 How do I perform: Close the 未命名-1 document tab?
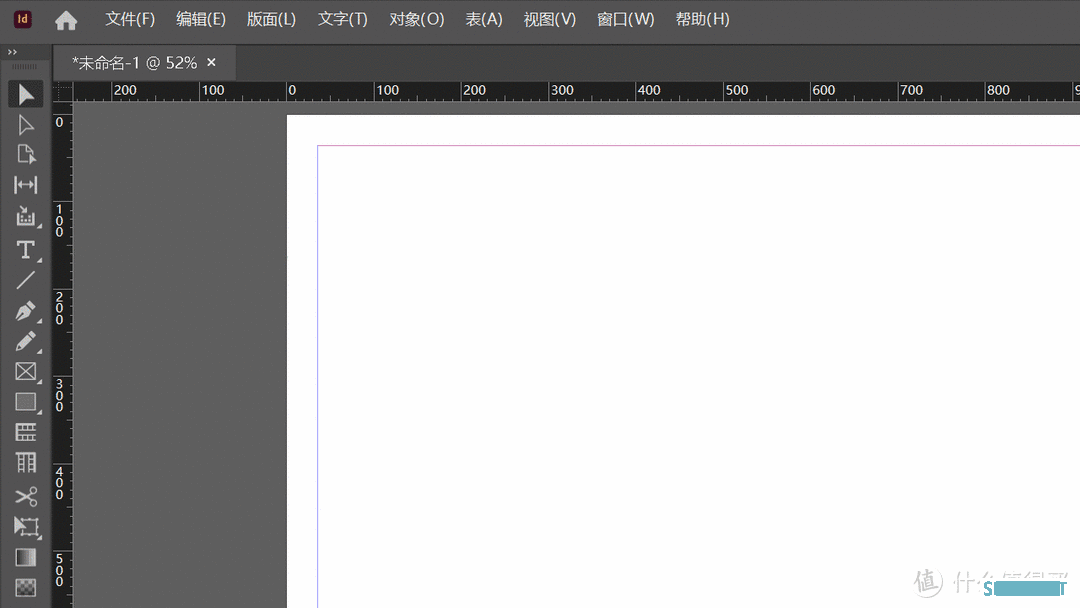pyautogui.click(x=211, y=62)
